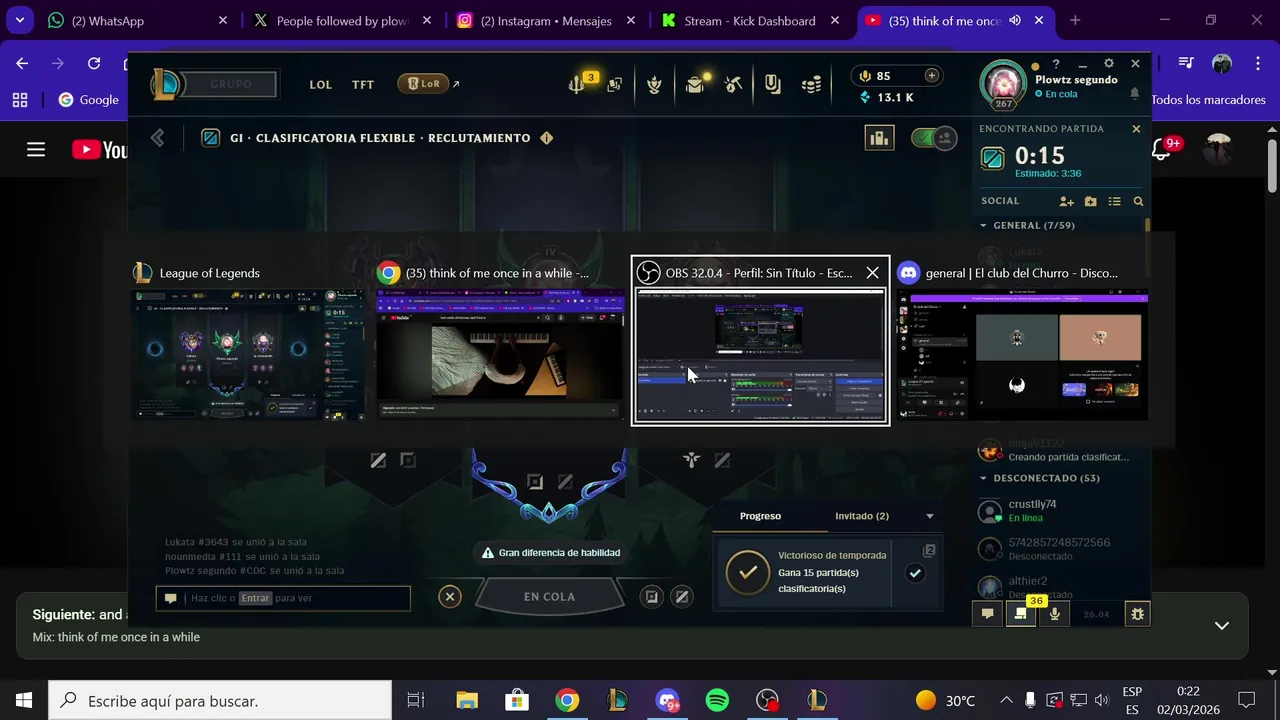This screenshot has width=1280, height=720.
Task: Close the OBS window in task switcher
Action: [x=872, y=273]
